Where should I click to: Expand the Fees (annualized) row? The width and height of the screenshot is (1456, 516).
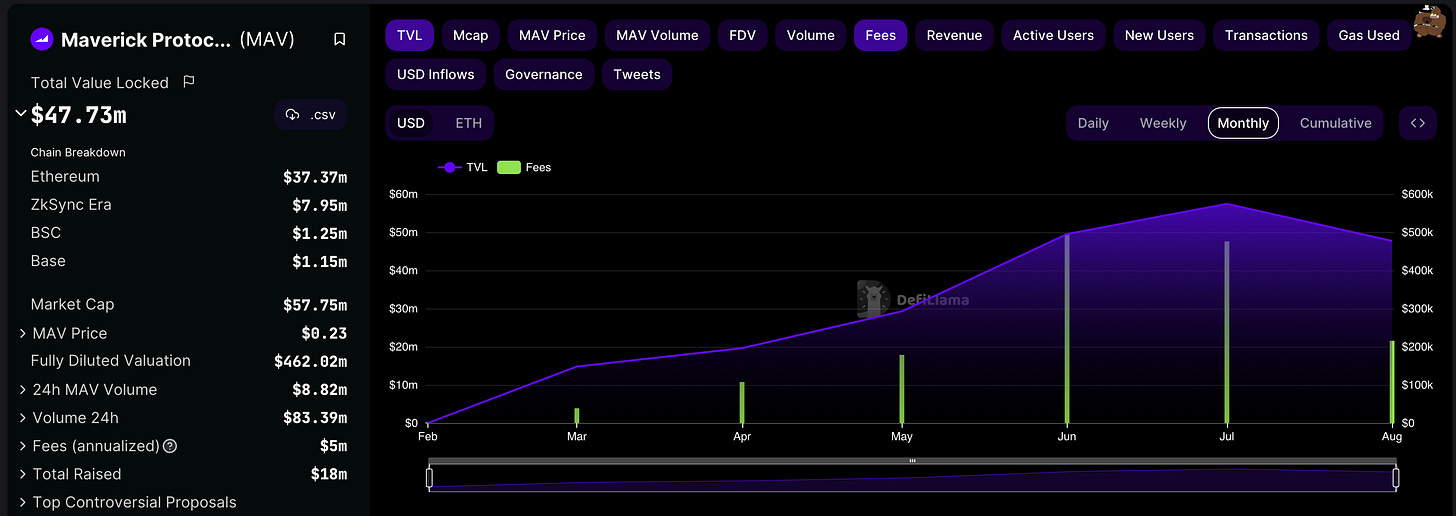(x=23, y=446)
